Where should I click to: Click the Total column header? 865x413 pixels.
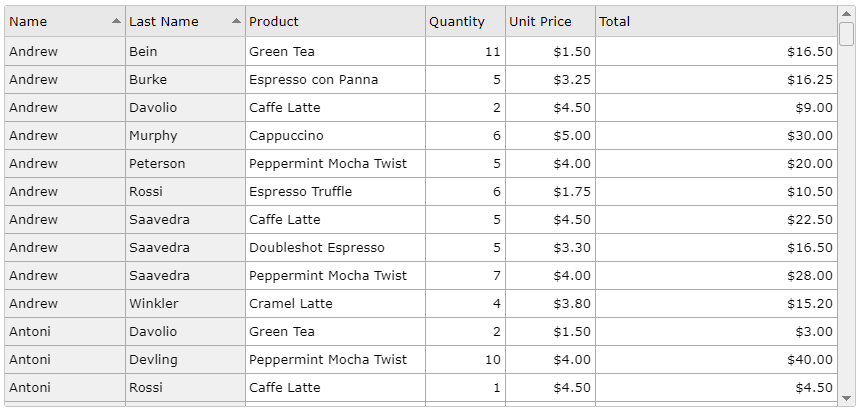tap(717, 22)
